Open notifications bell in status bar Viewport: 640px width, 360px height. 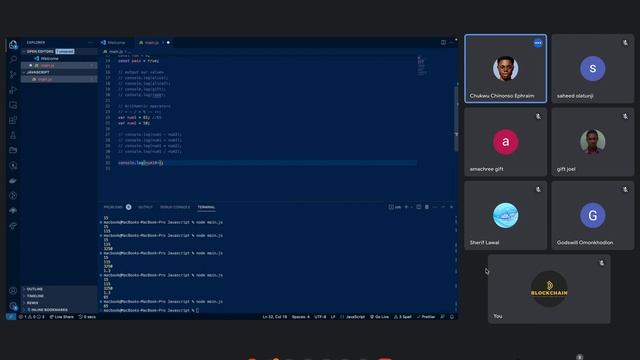tap(452, 317)
